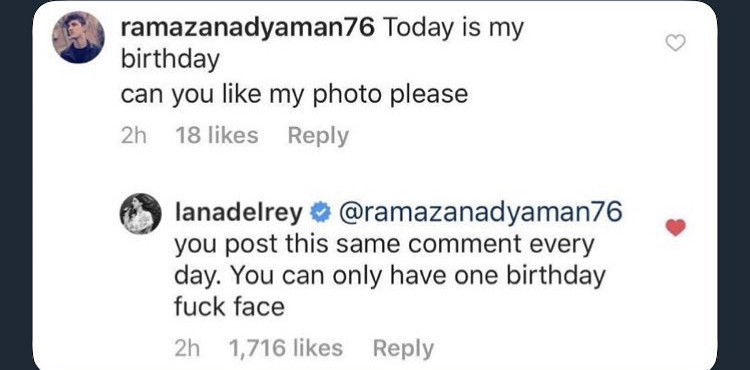Open the lanadelrey username link
This screenshot has height=370, width=750.
pyautogui.click(x=239, y=213)
